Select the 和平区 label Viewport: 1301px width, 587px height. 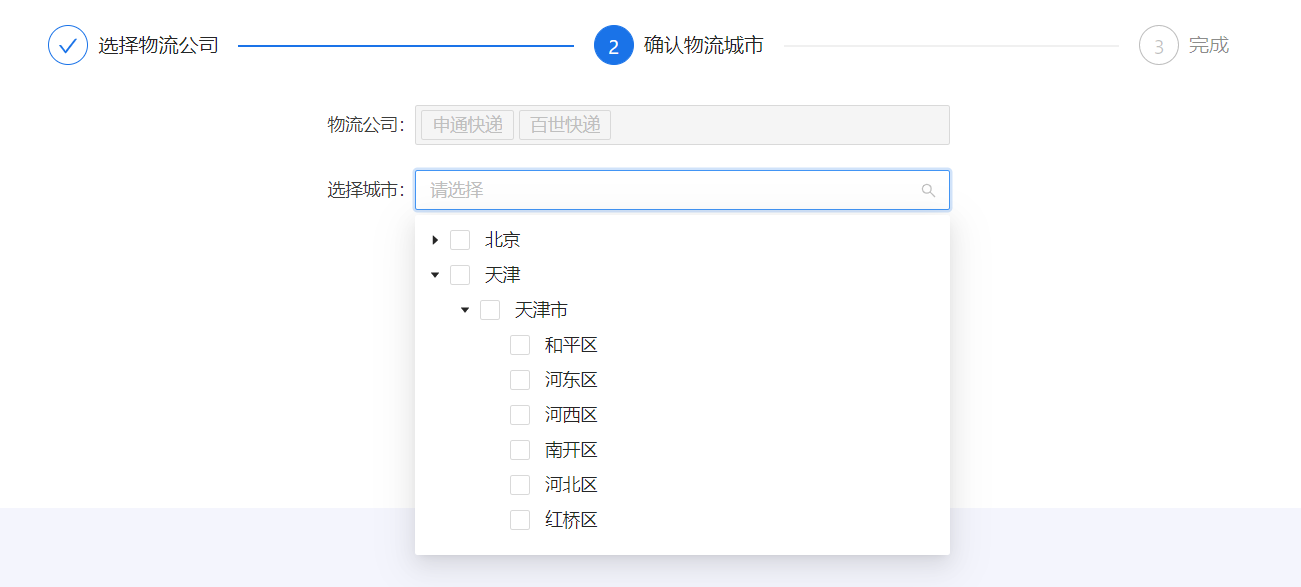(571, 345)
